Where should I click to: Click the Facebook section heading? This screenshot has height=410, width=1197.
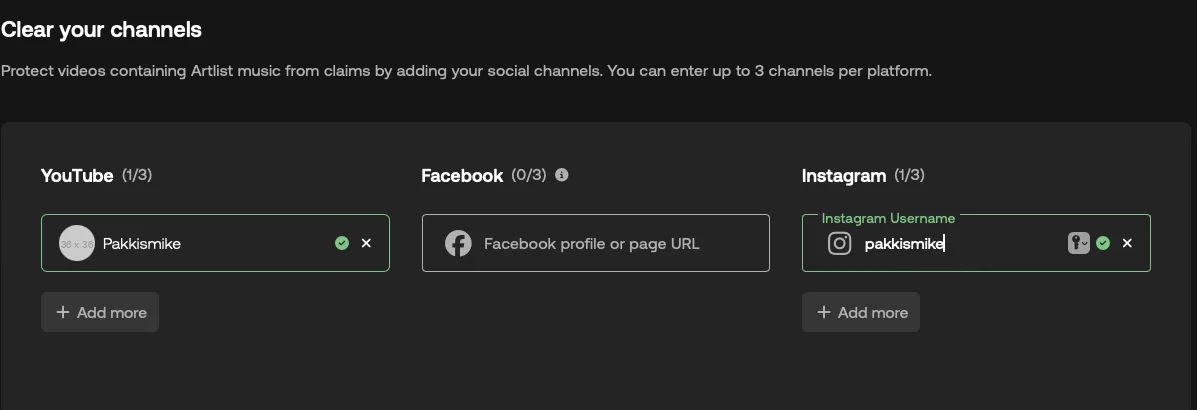(462, 176)
